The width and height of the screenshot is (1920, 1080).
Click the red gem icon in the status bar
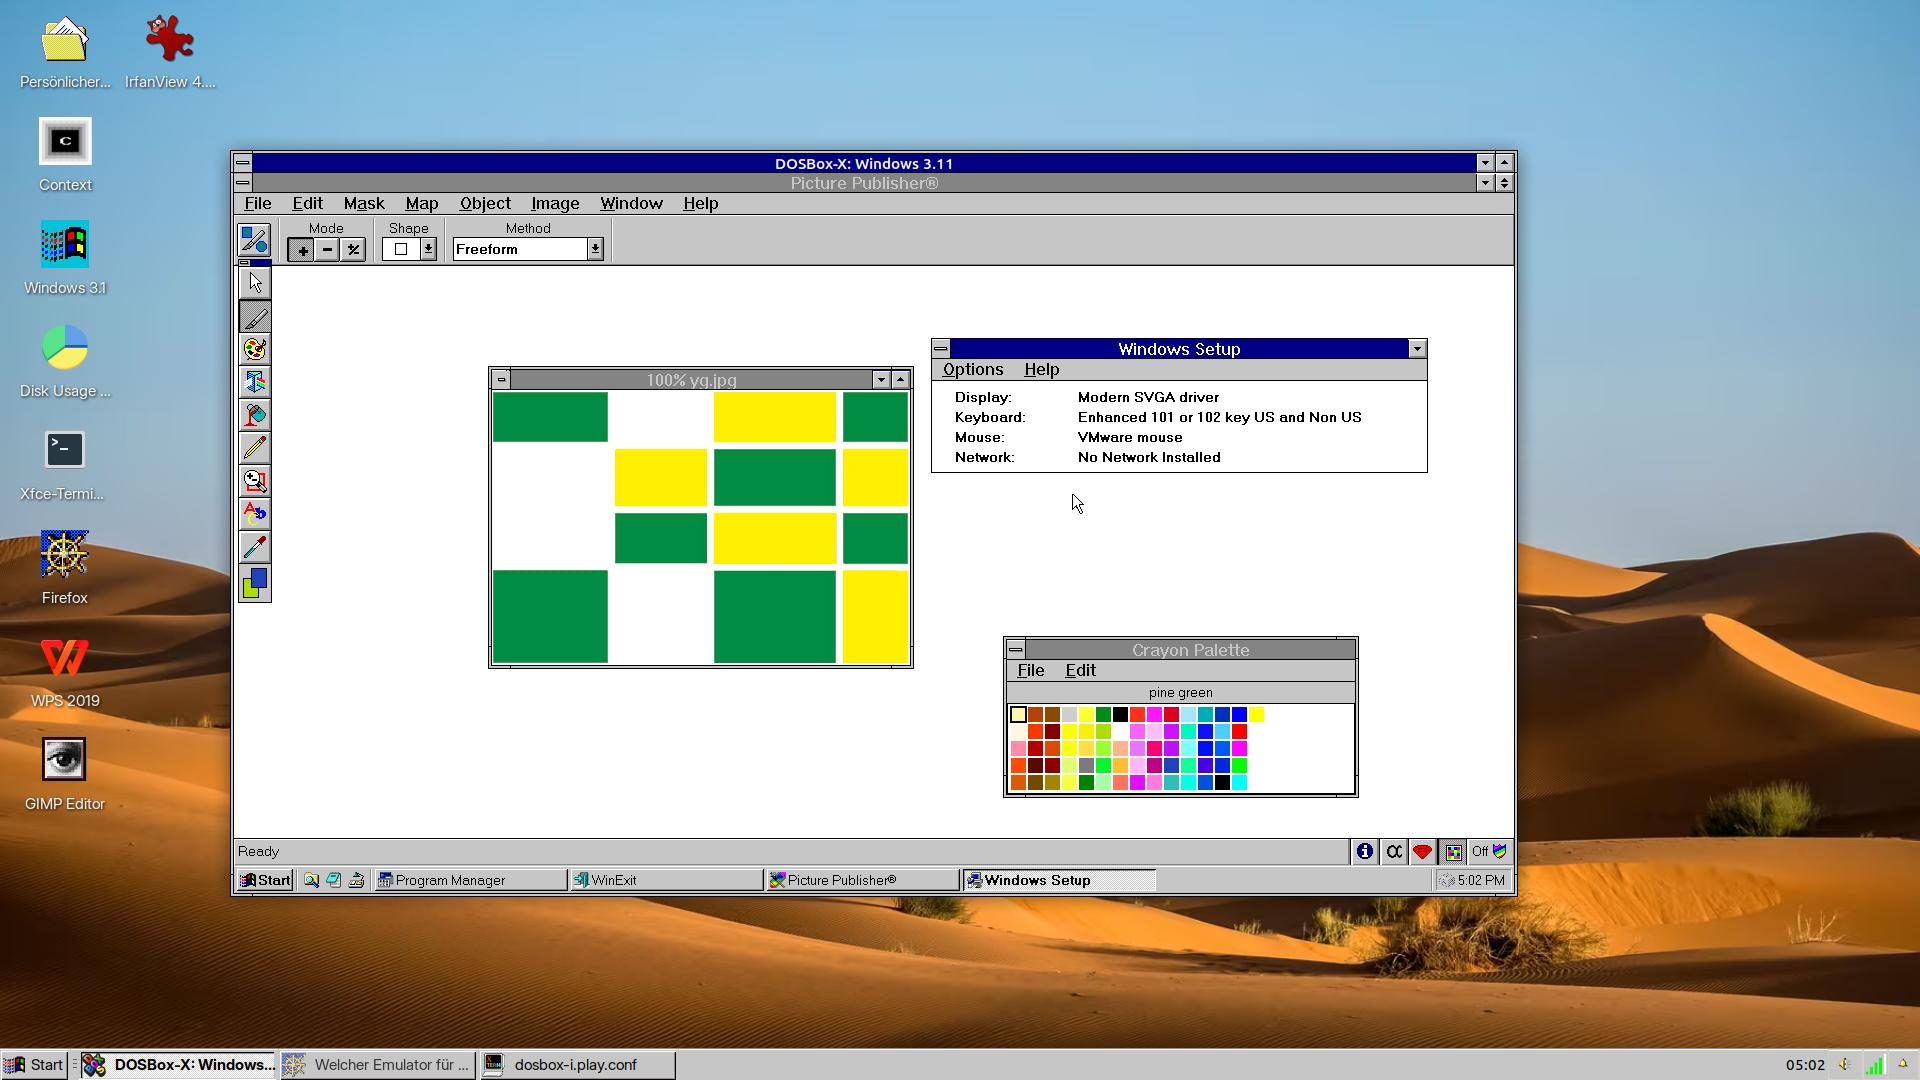(1422, 852)
